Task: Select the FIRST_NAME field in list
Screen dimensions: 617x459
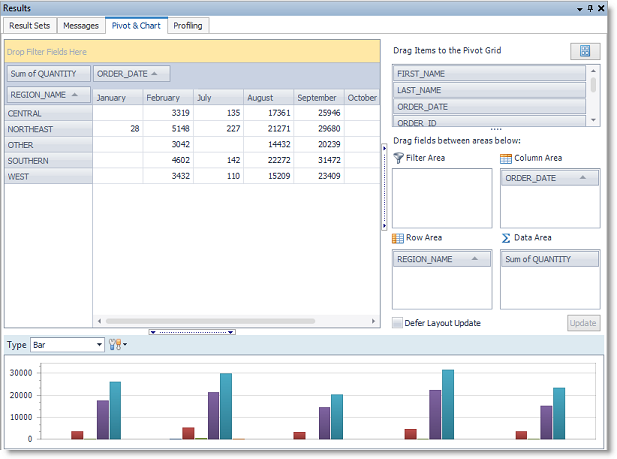Action: pos(488,74)
